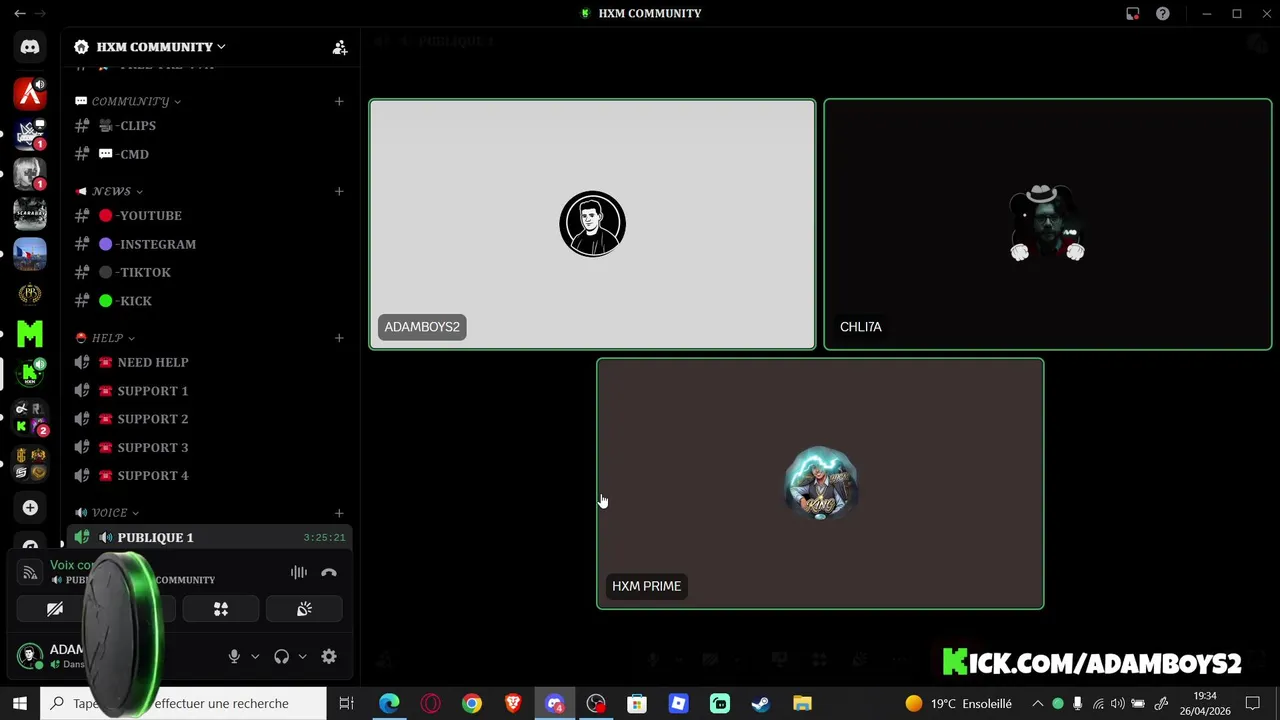Create channel in VOICE category
This screenshot has height=720, width=1280.
(339, 513)
